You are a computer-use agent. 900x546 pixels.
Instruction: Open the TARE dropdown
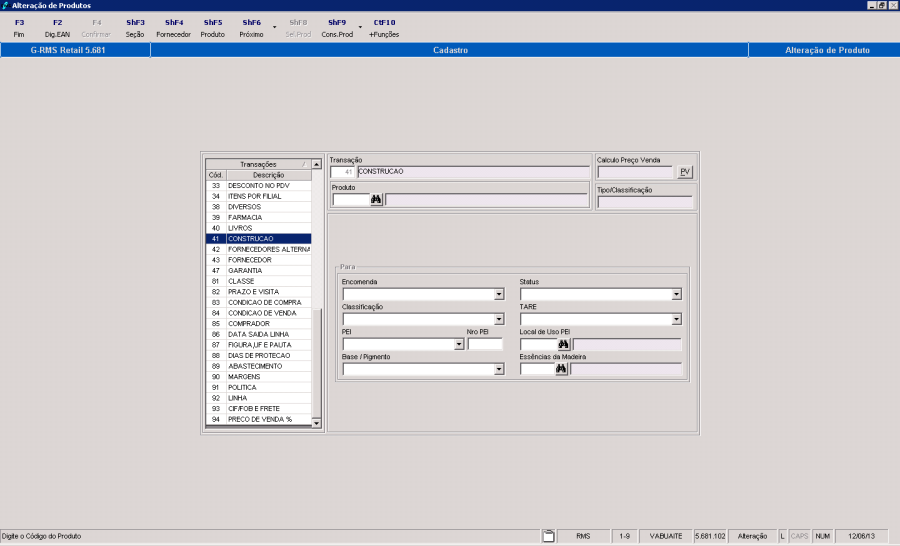pos(676,319)
